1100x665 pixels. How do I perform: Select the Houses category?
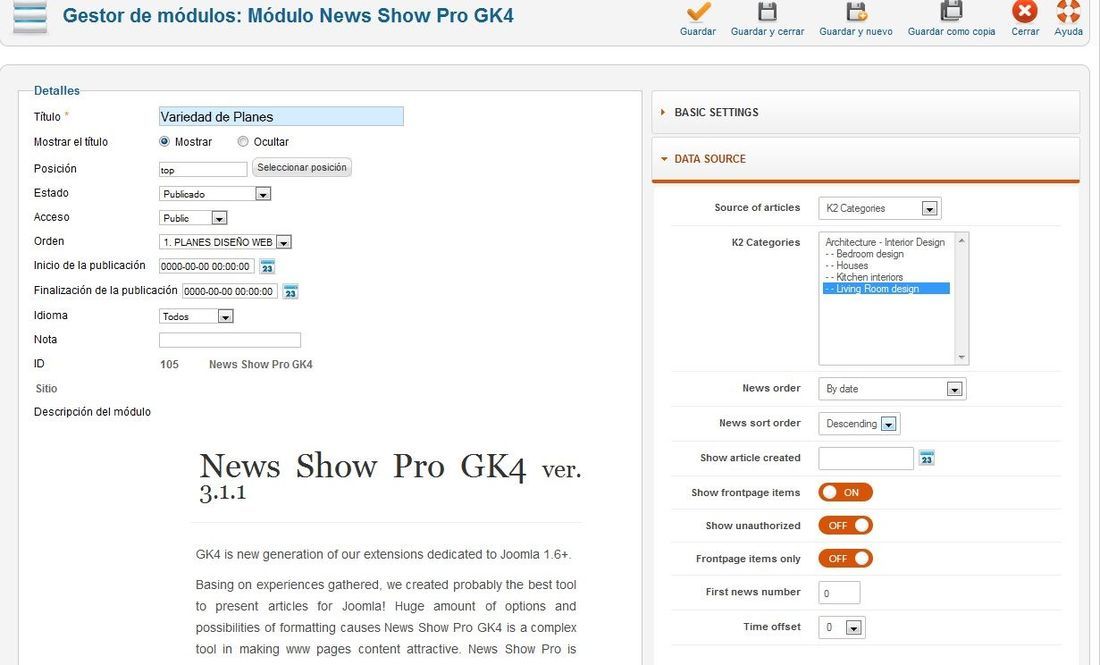[x=885, y=266]
